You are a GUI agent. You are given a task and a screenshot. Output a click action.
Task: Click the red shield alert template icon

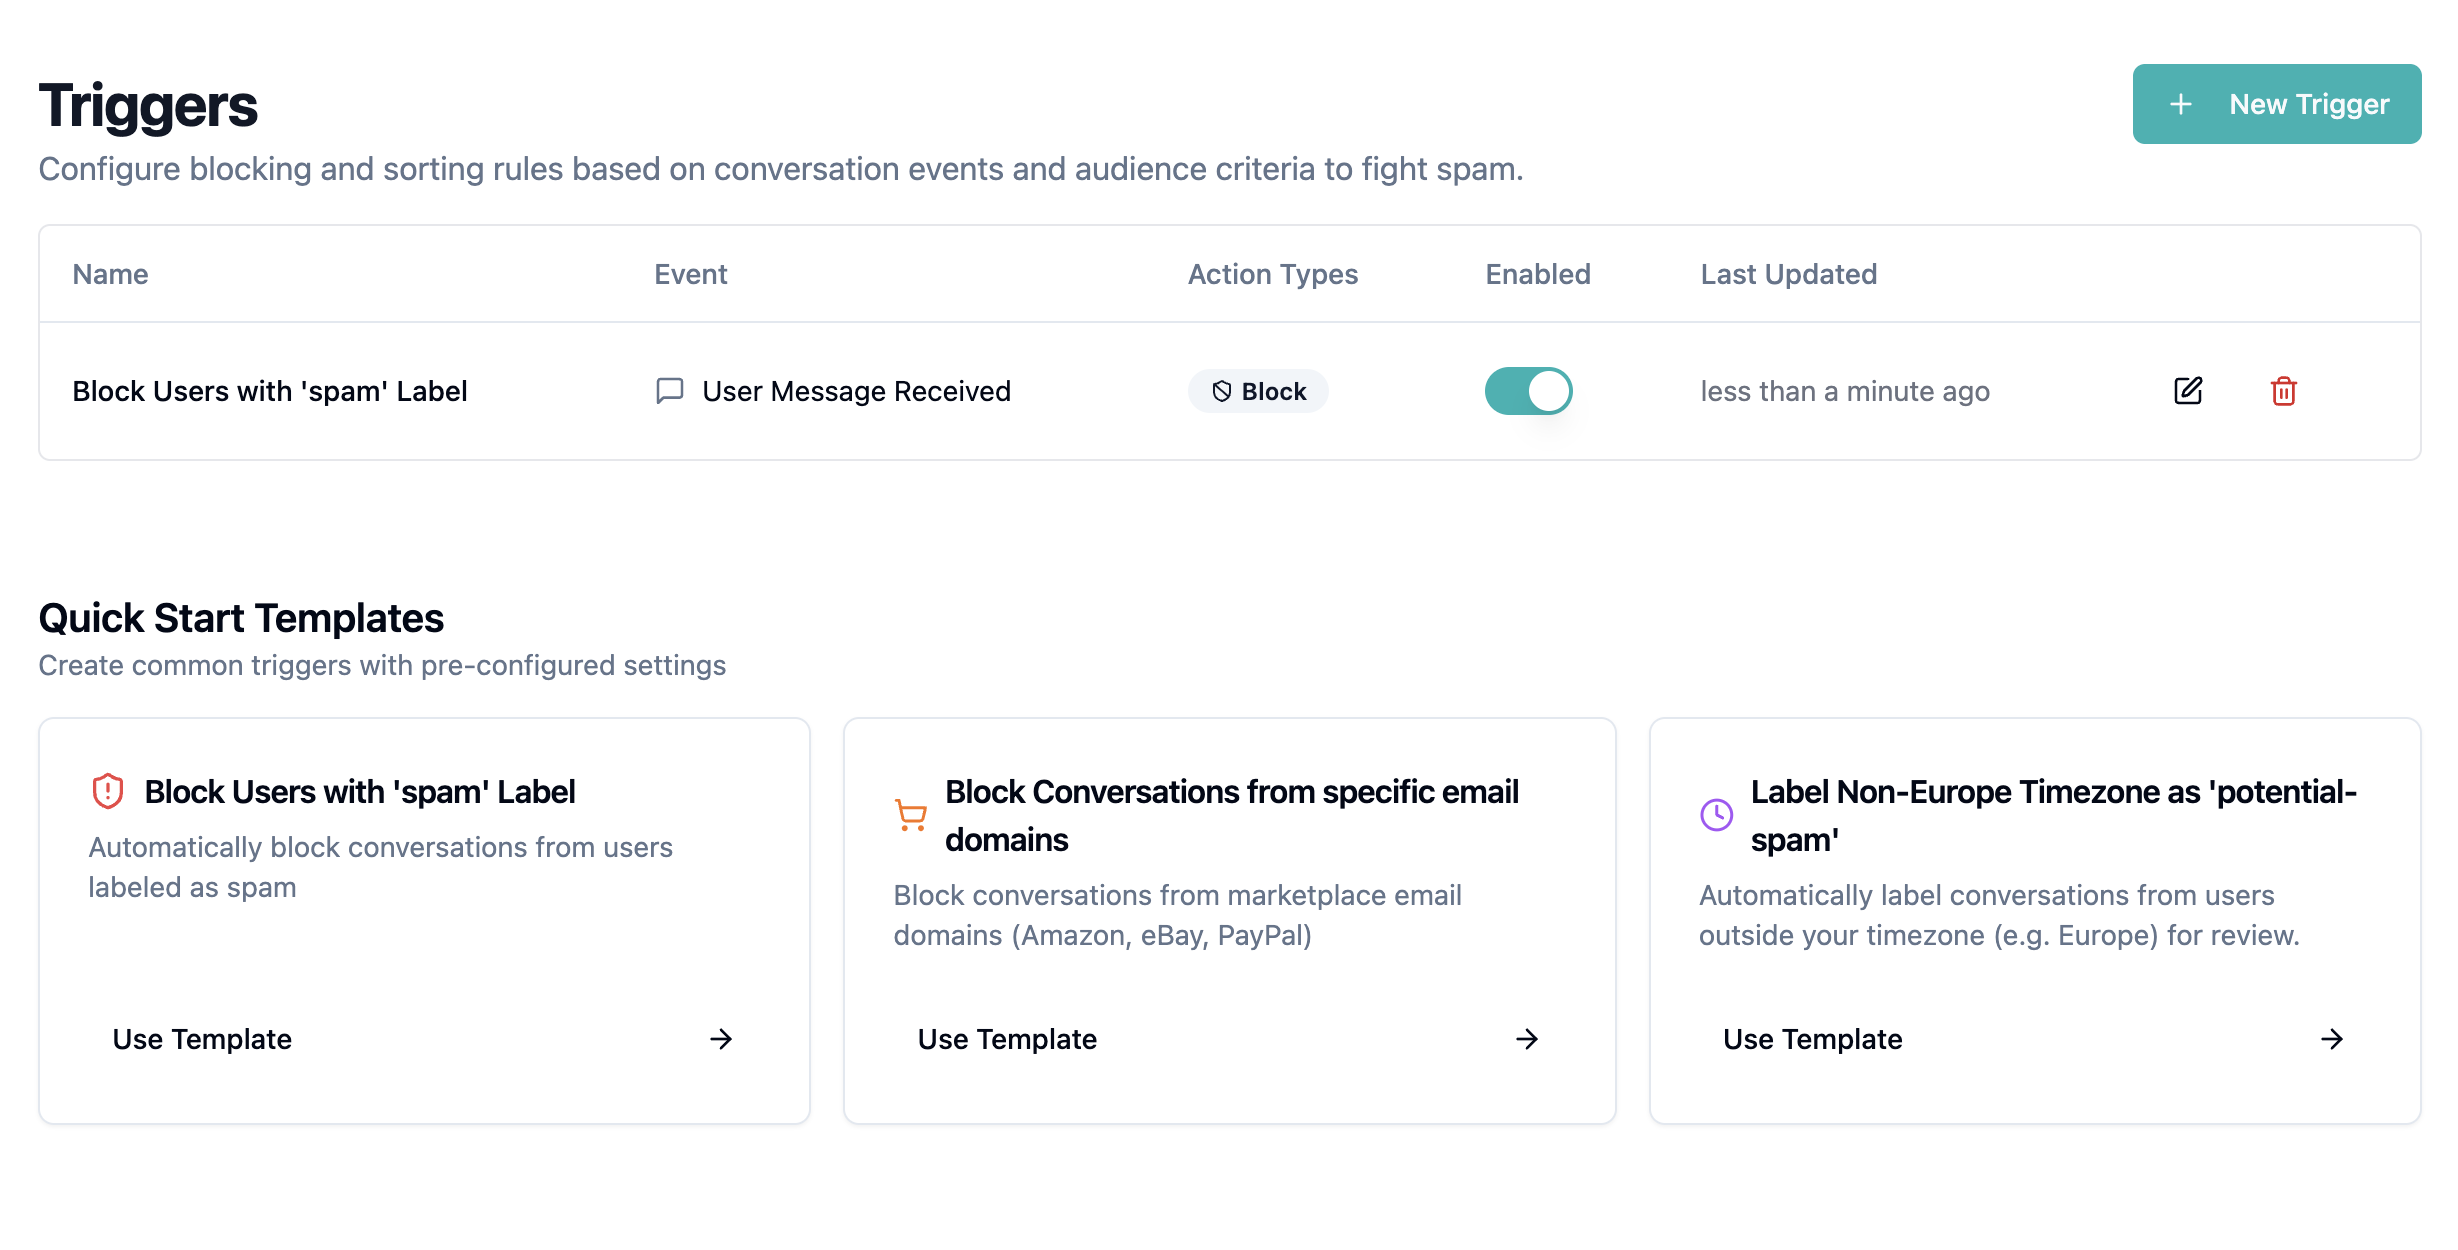click(108, 791)
